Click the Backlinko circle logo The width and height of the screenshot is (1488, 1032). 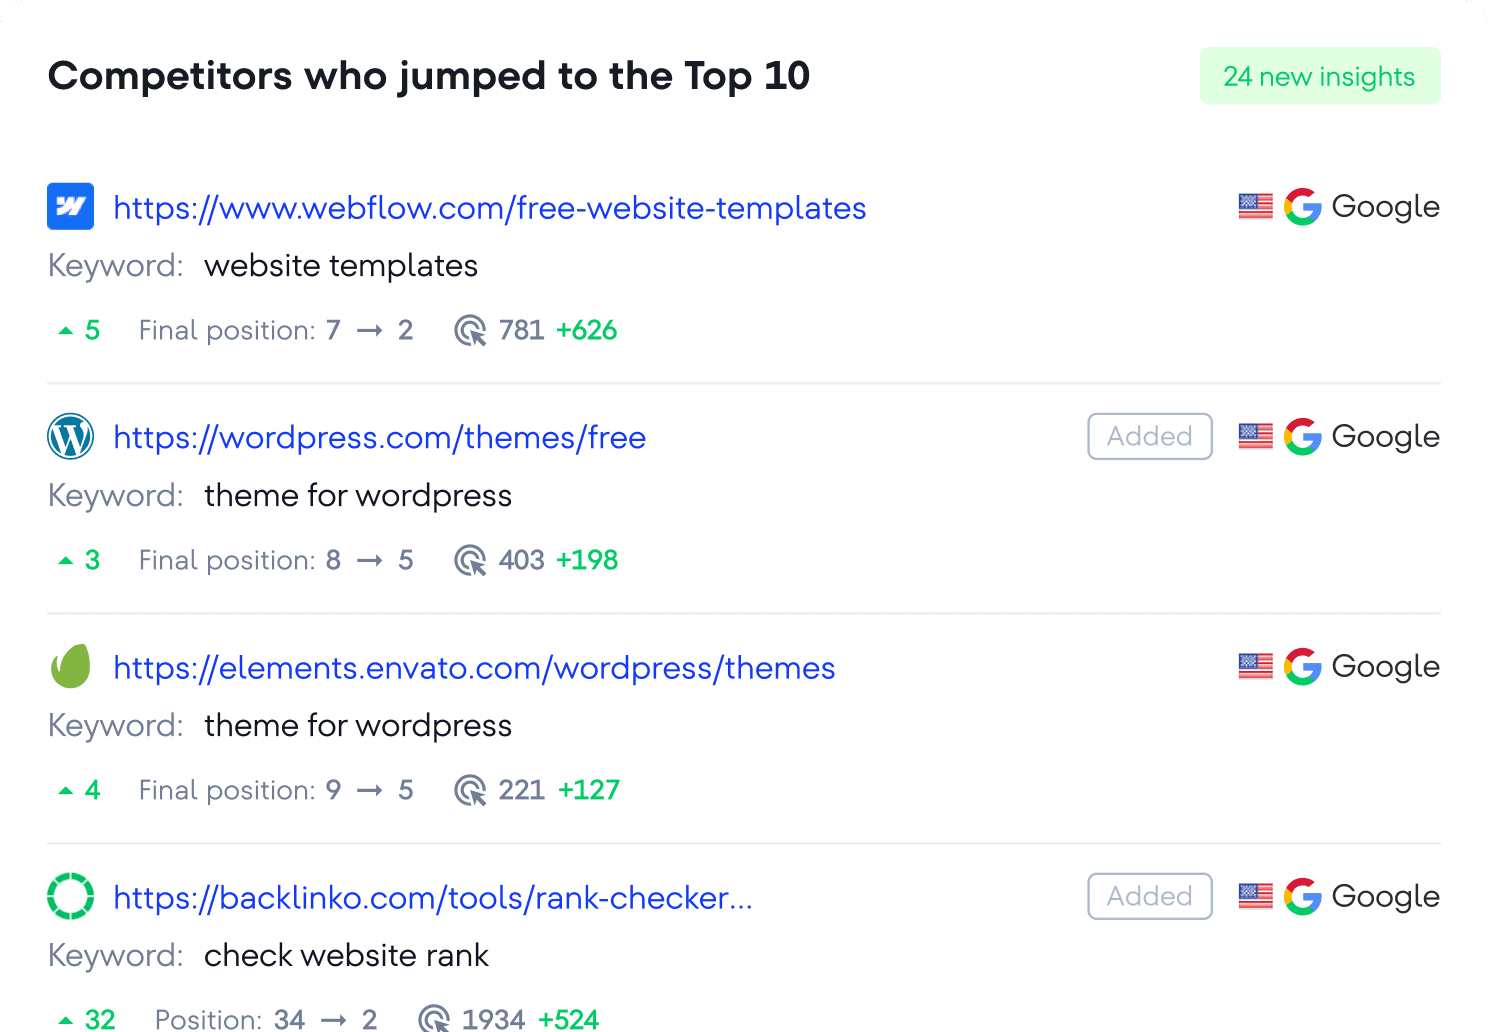[x=69, y=896]
